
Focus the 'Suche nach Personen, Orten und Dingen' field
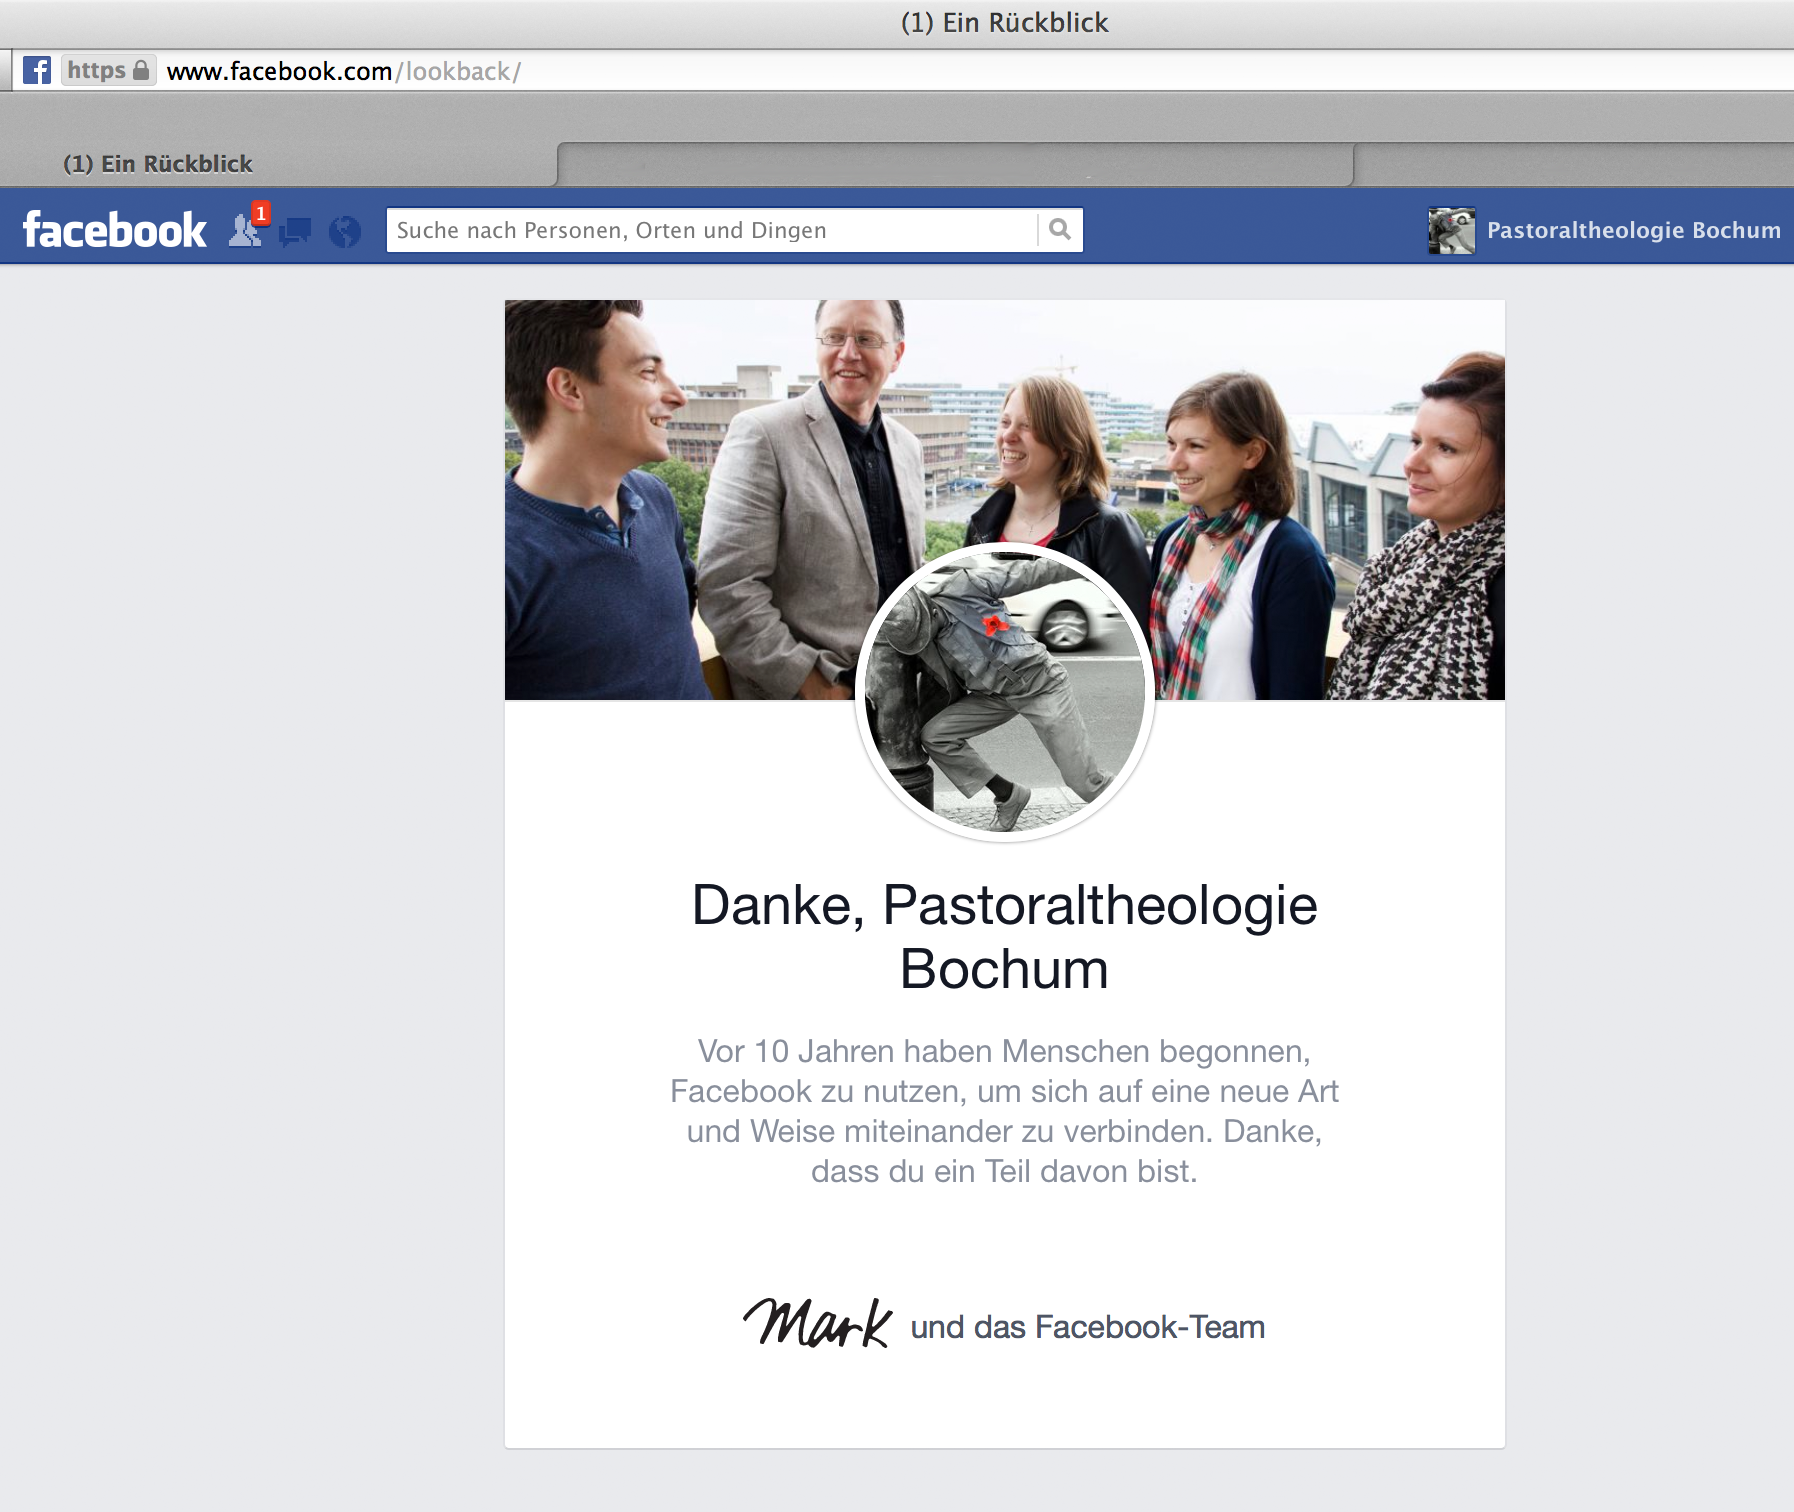[712, 230]
